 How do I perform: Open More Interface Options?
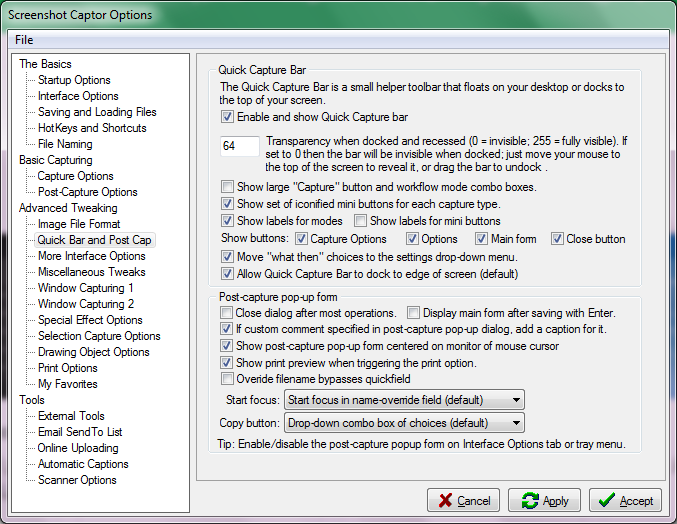coord(92,256)
